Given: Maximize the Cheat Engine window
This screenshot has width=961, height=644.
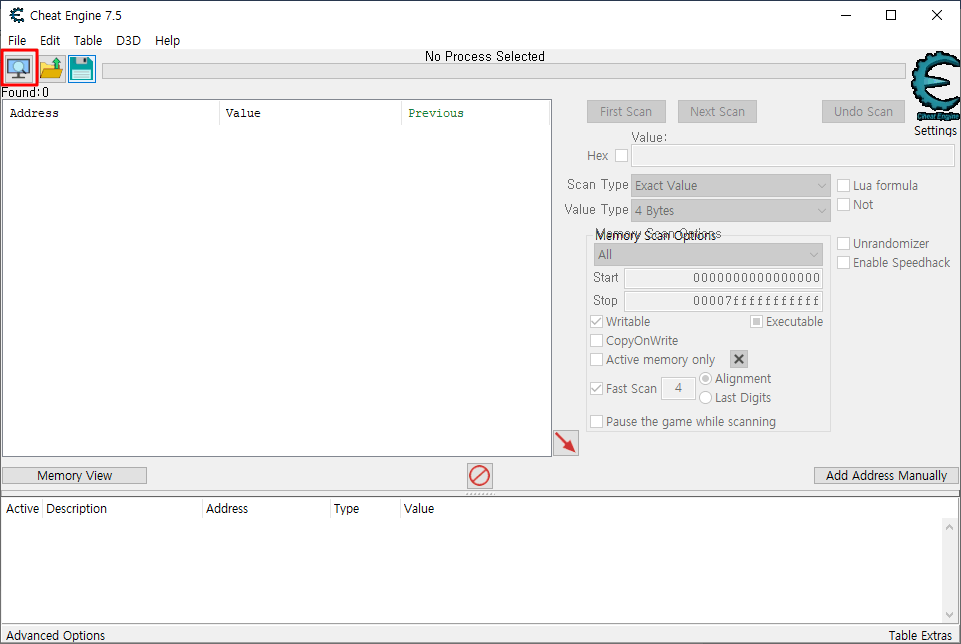Looking at the screenshot, I should point(891,15).
